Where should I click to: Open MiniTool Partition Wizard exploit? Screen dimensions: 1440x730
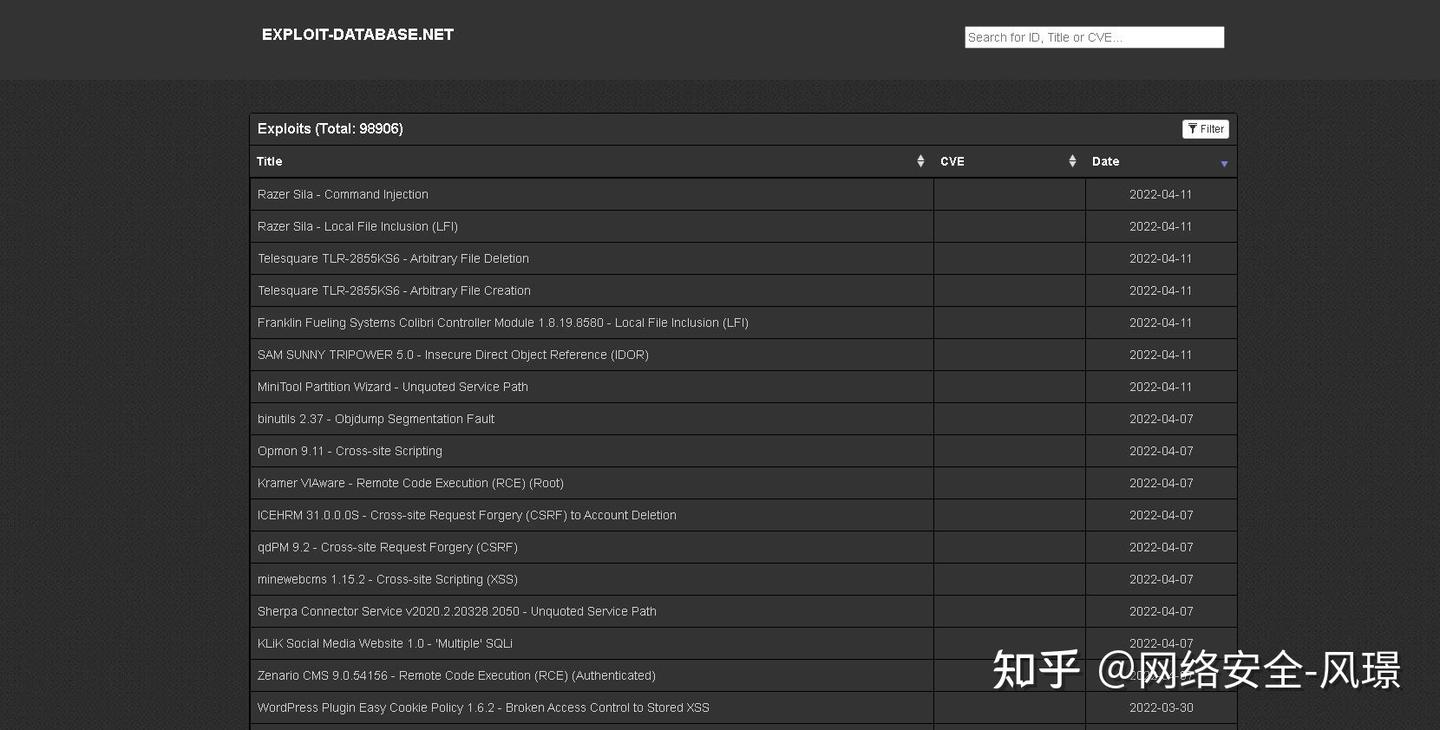tap(392, 386)
